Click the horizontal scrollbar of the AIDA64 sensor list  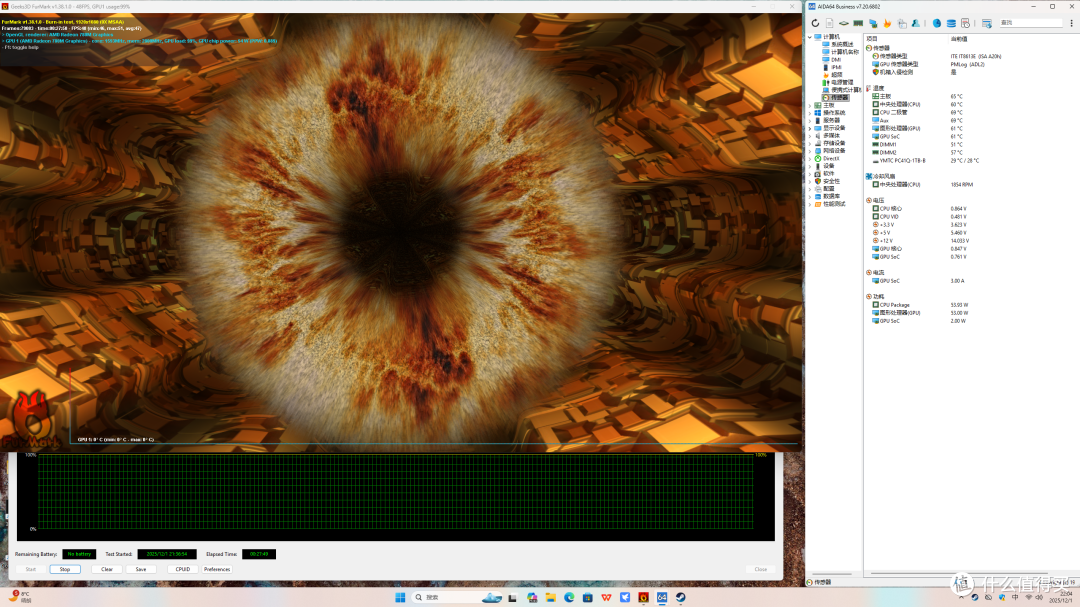point(959,573)
